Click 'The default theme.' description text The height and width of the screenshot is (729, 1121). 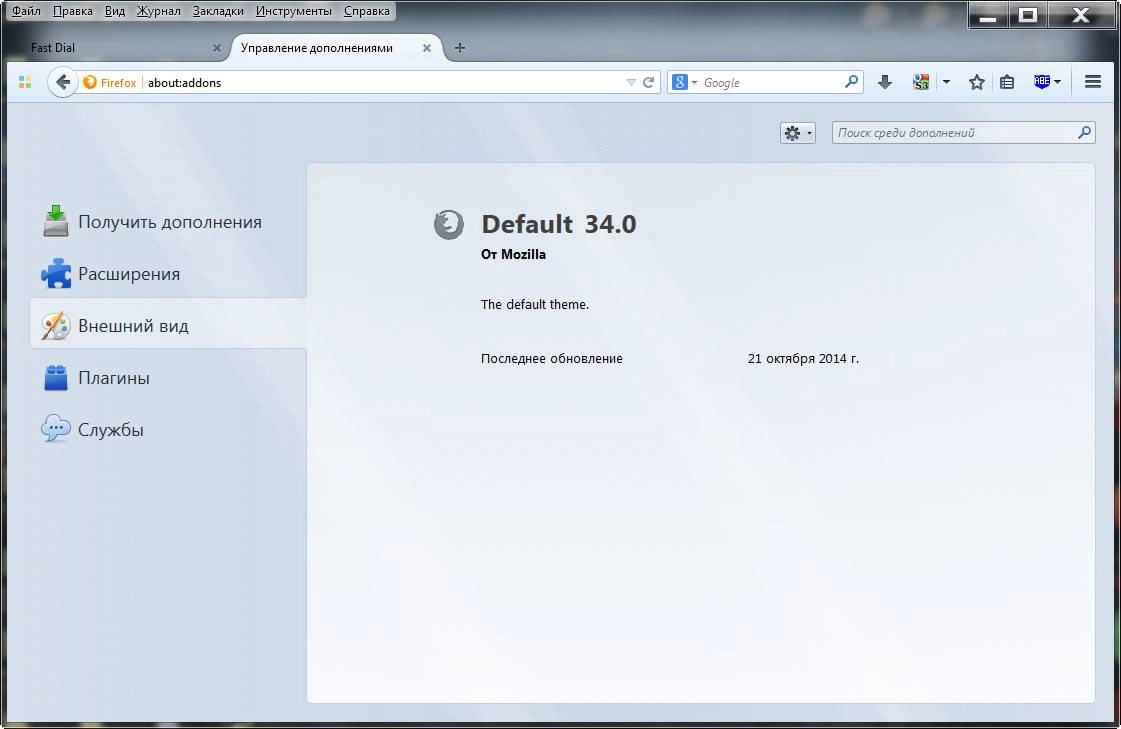point(535,304)
